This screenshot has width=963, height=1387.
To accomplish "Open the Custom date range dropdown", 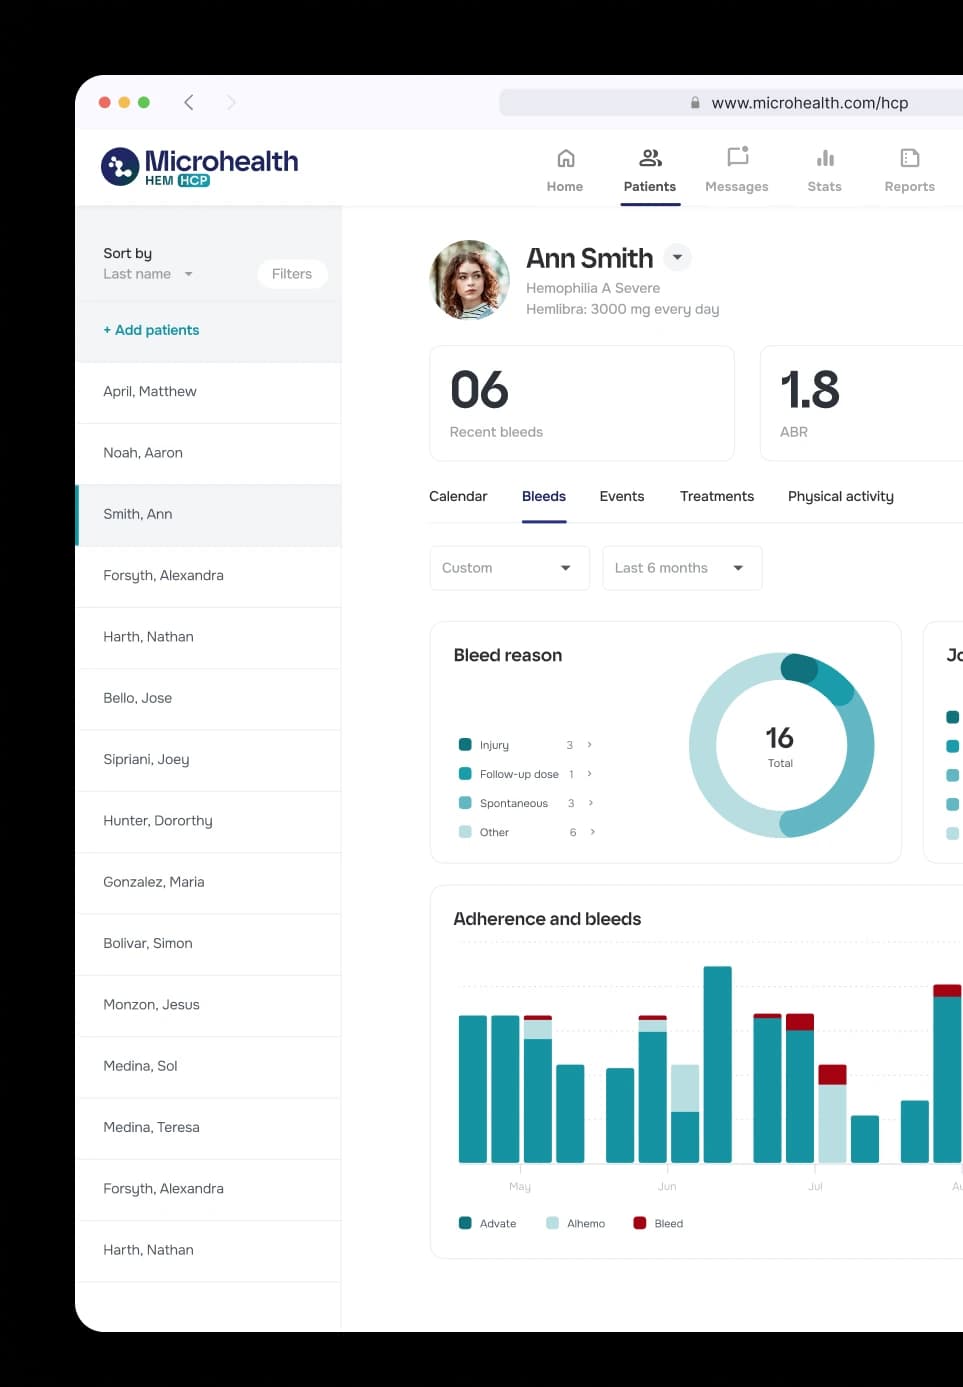I will [x=509, y=567].
